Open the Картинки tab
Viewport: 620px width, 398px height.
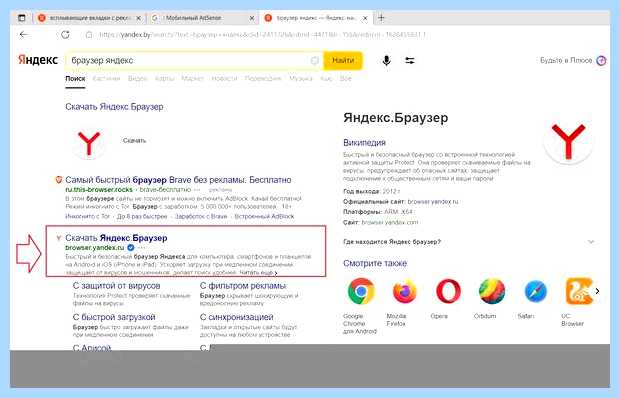pyautogui.click(x=106, y=79)
